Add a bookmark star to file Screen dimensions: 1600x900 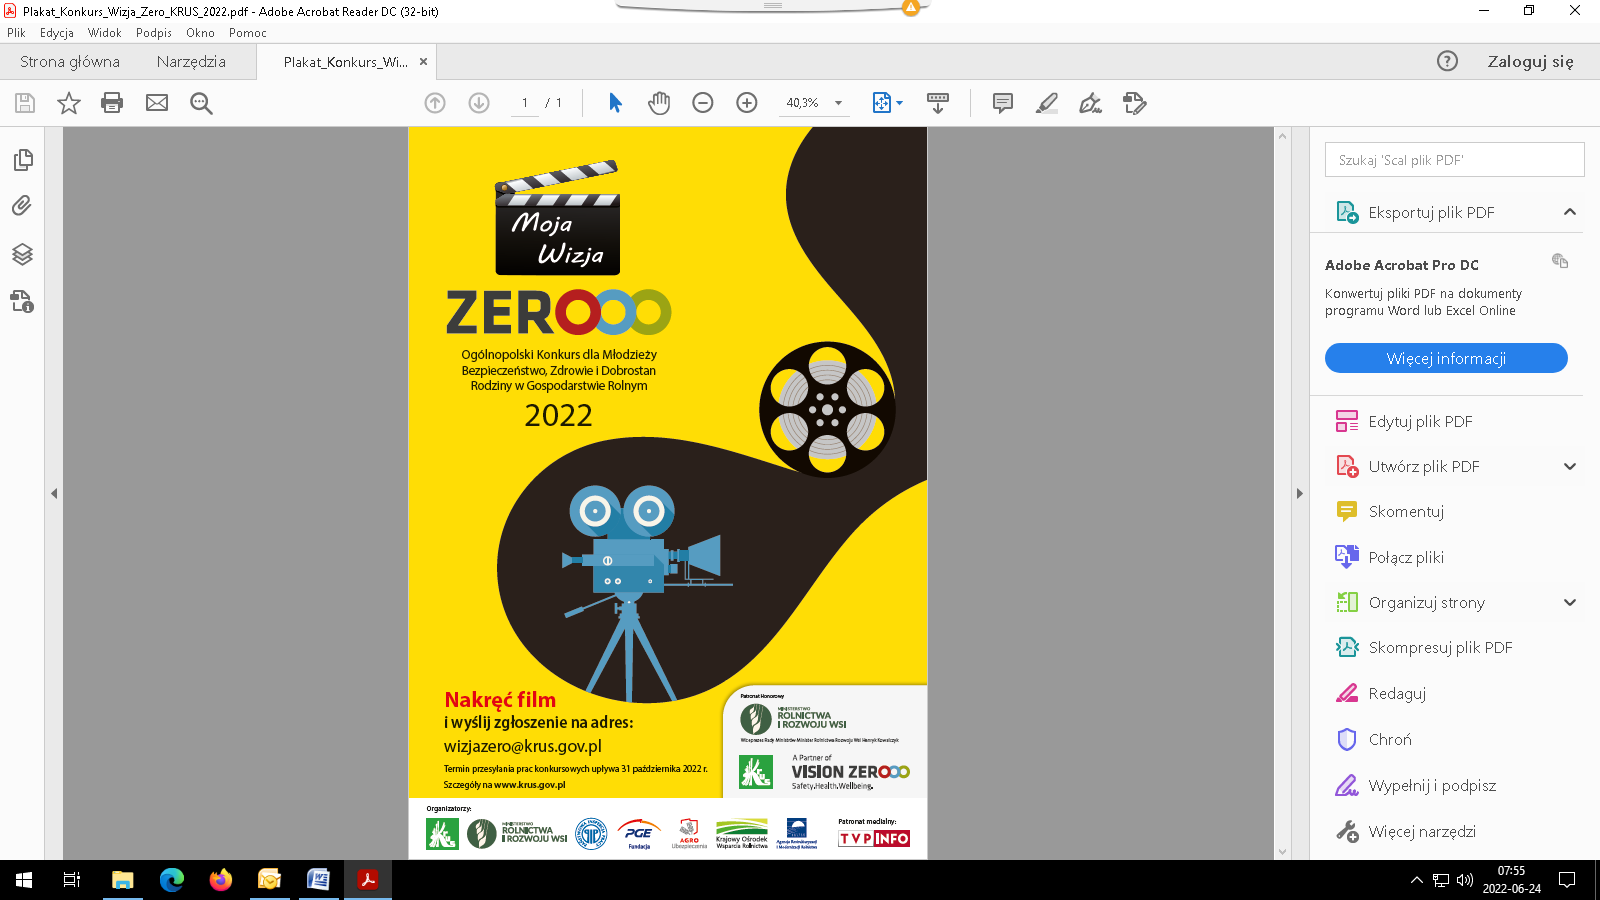[x=68, y=103]
